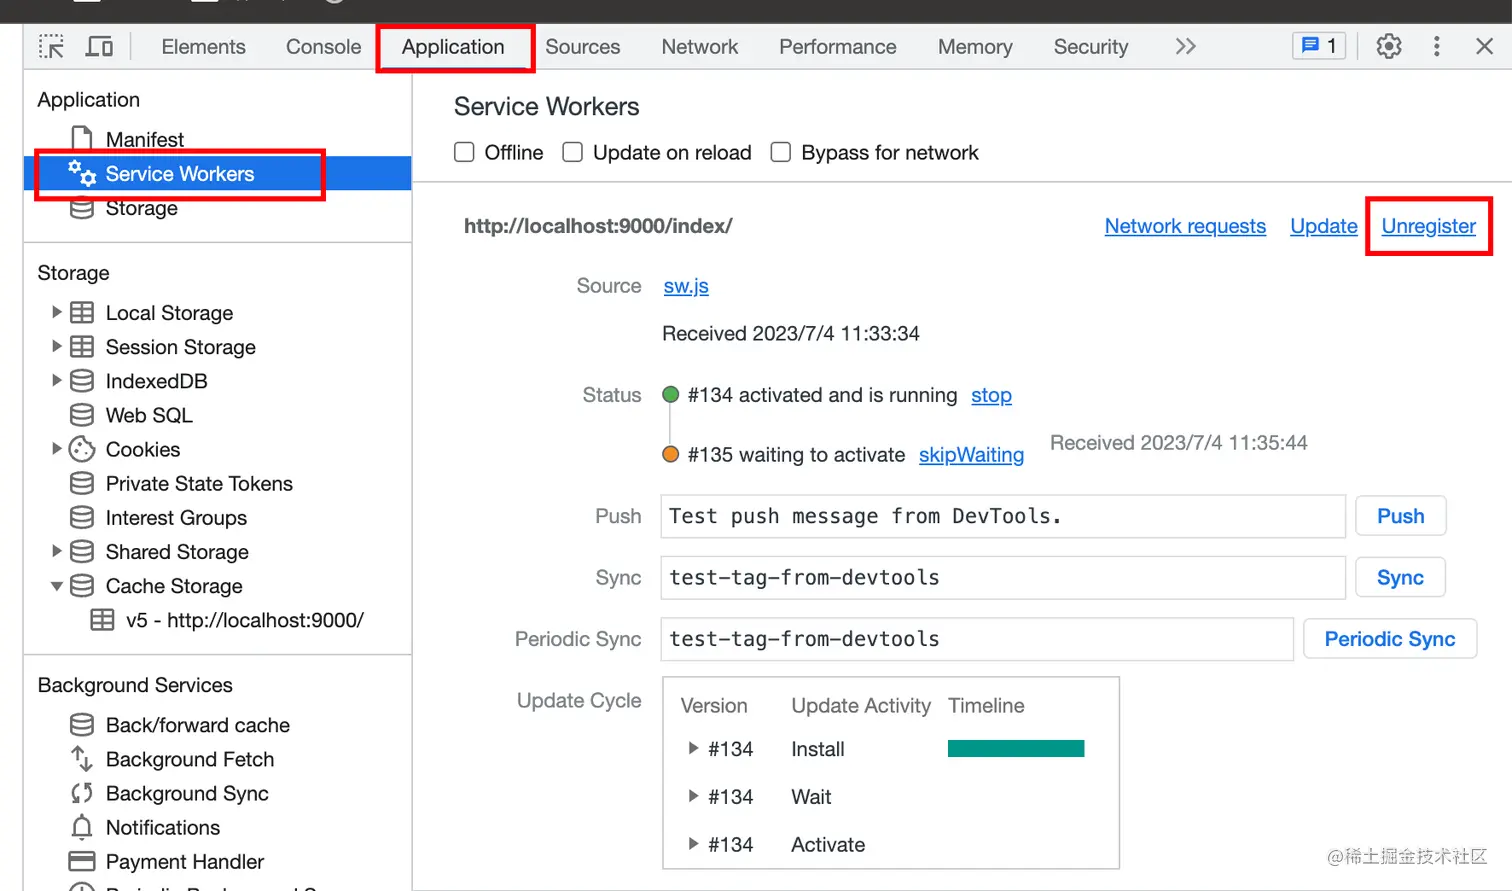This screenshot has width=1512, height=891.
Task: Expand the Shared Storage tree
Action: click(x=56, y=550)
